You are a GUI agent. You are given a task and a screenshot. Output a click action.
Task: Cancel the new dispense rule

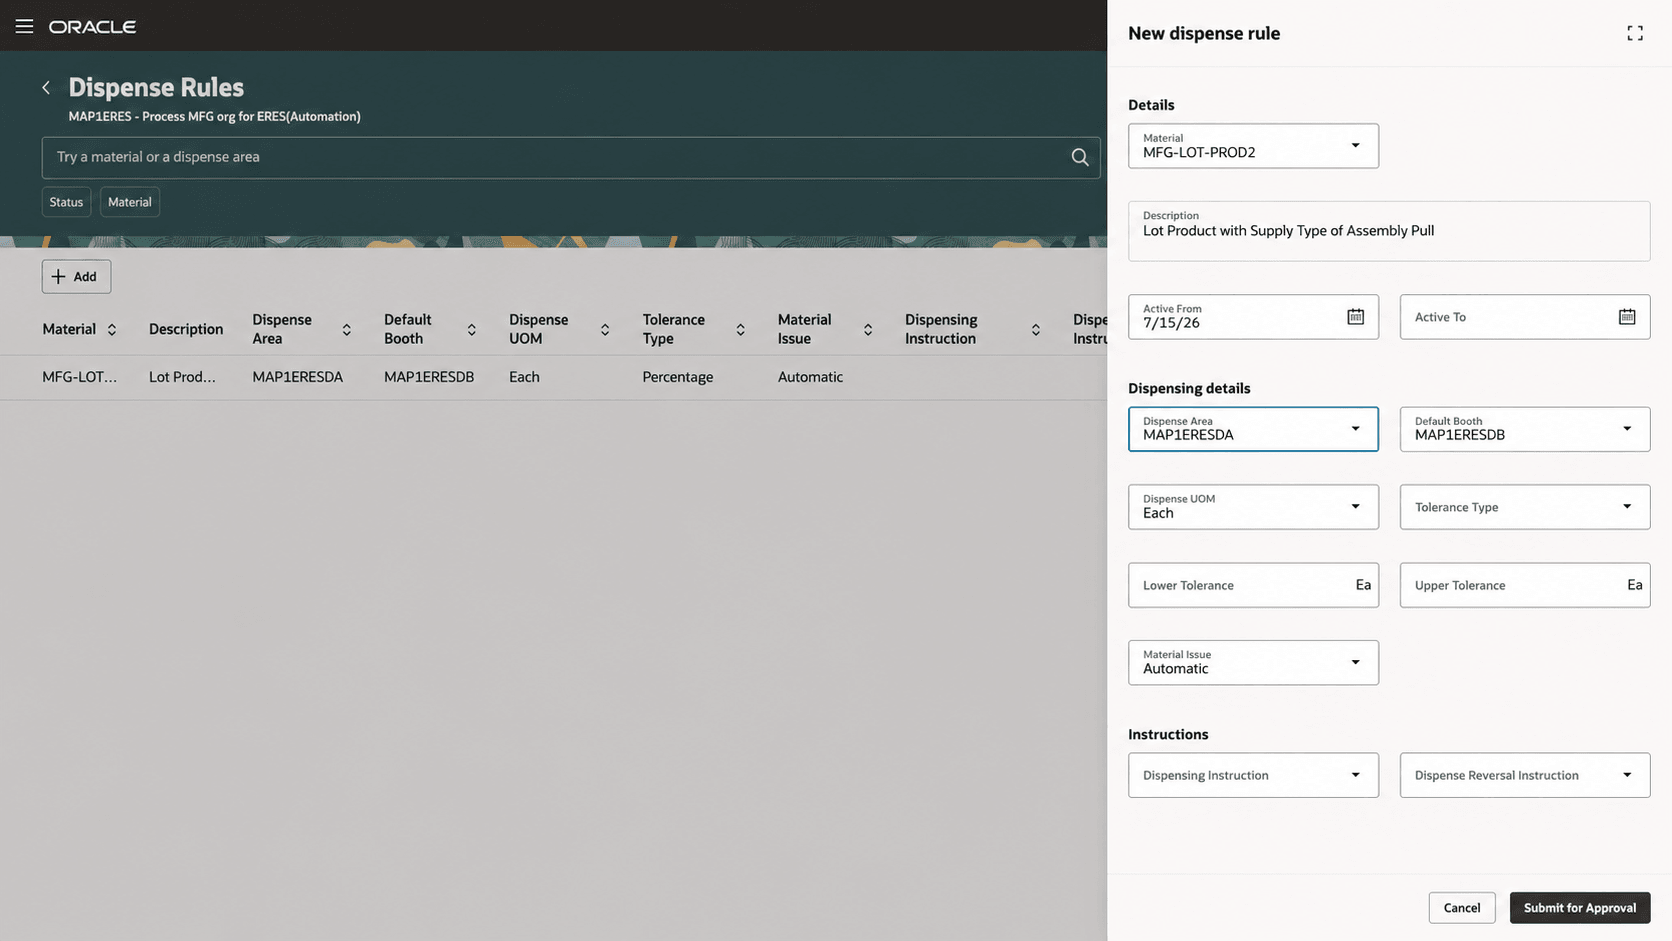(1462, 908)
